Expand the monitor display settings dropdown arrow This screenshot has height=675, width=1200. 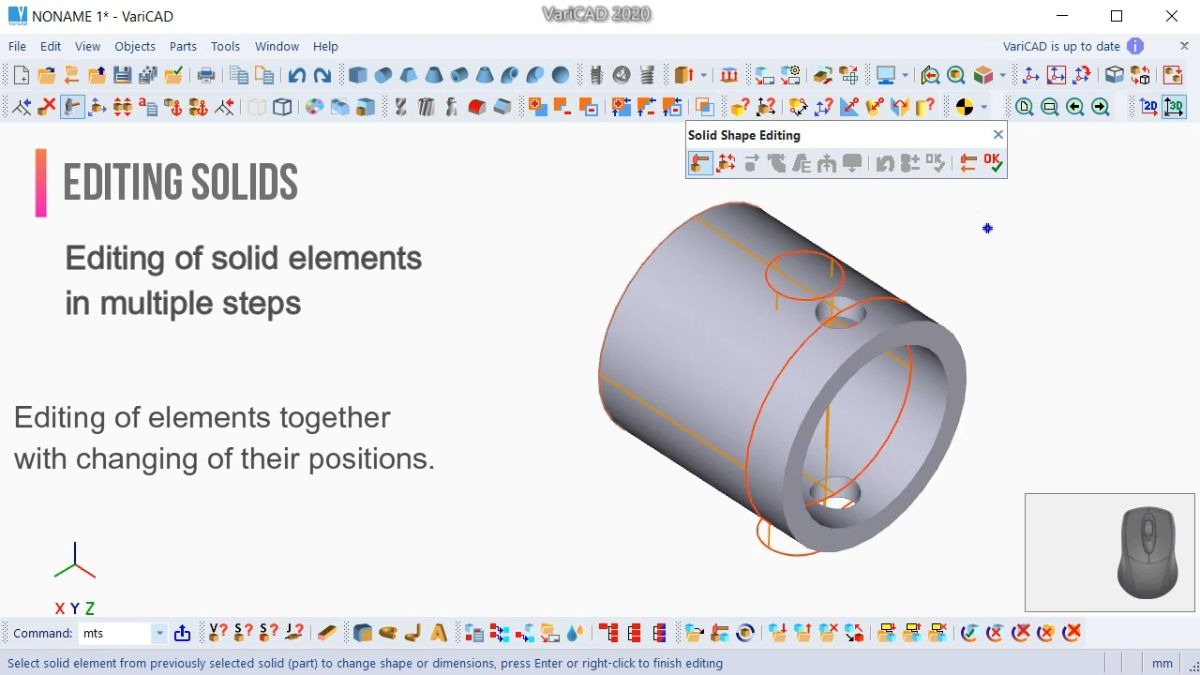coord(905,75)
